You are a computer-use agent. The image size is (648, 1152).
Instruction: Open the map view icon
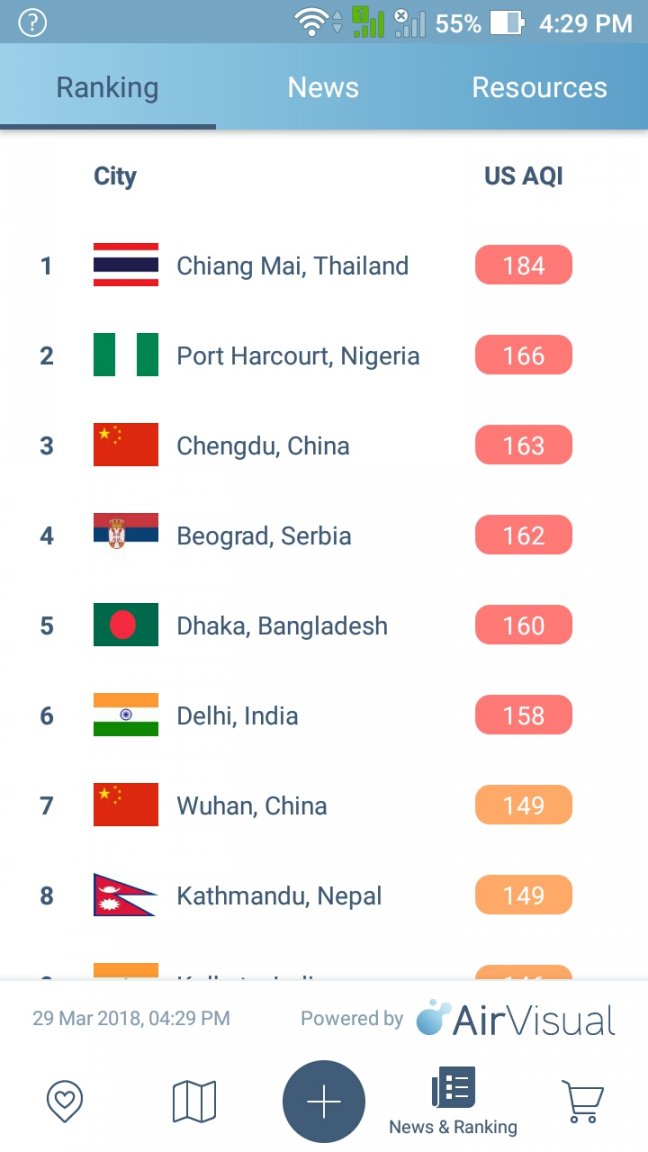pos(194,1102)
